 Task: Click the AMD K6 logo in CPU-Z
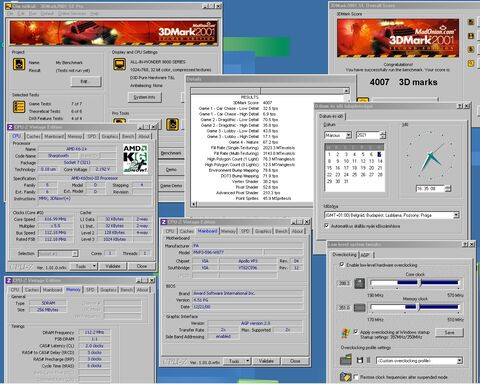[135, 159]
